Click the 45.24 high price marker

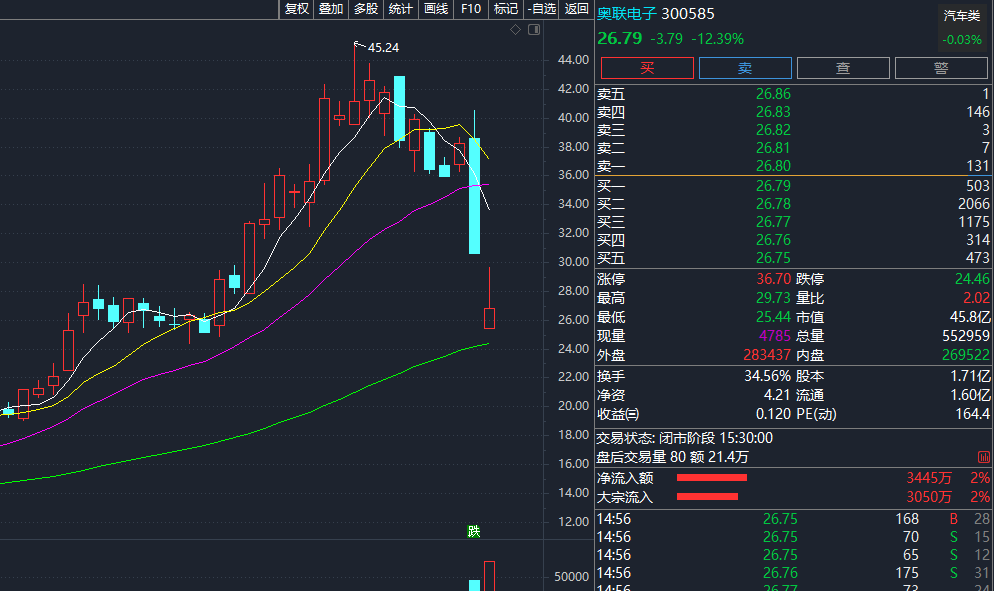383,48
